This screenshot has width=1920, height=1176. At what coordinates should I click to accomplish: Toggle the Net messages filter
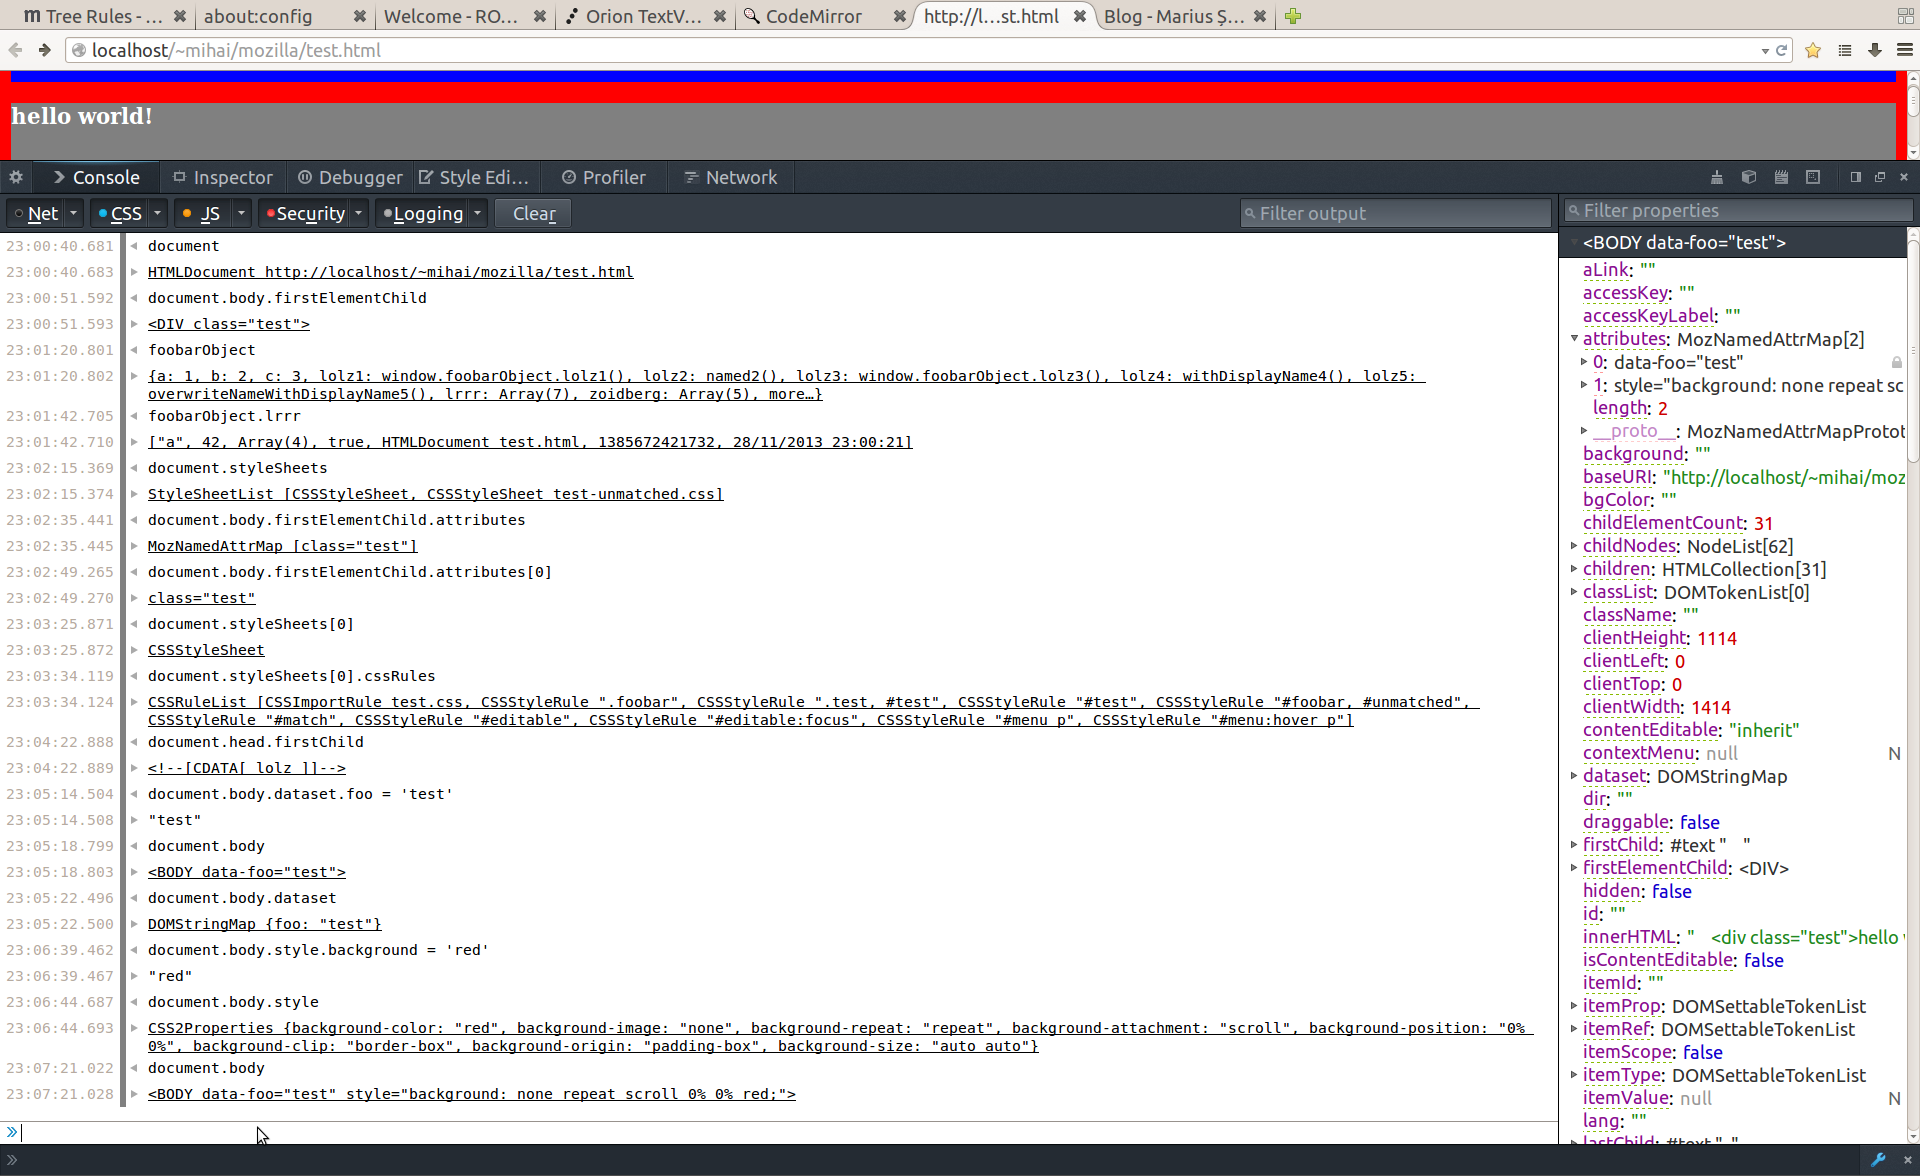coord(36,213)
